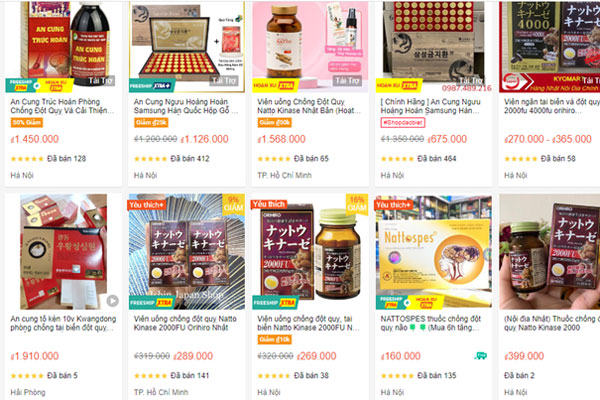
Task: Click the Giảm ₫10k voucher label
Action: 274,340
